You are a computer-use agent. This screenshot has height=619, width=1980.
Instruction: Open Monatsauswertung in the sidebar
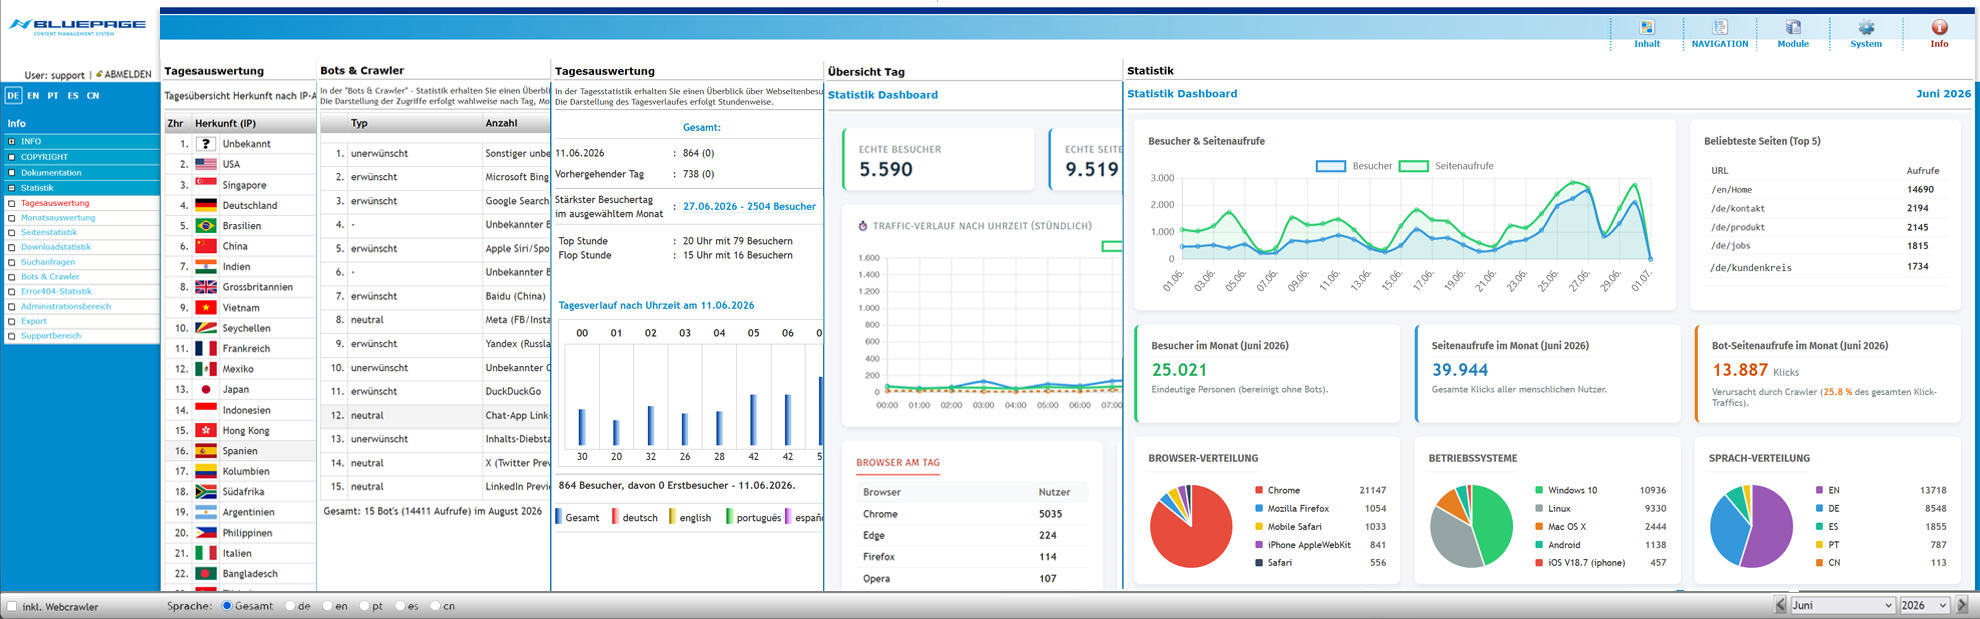(58, 217)
